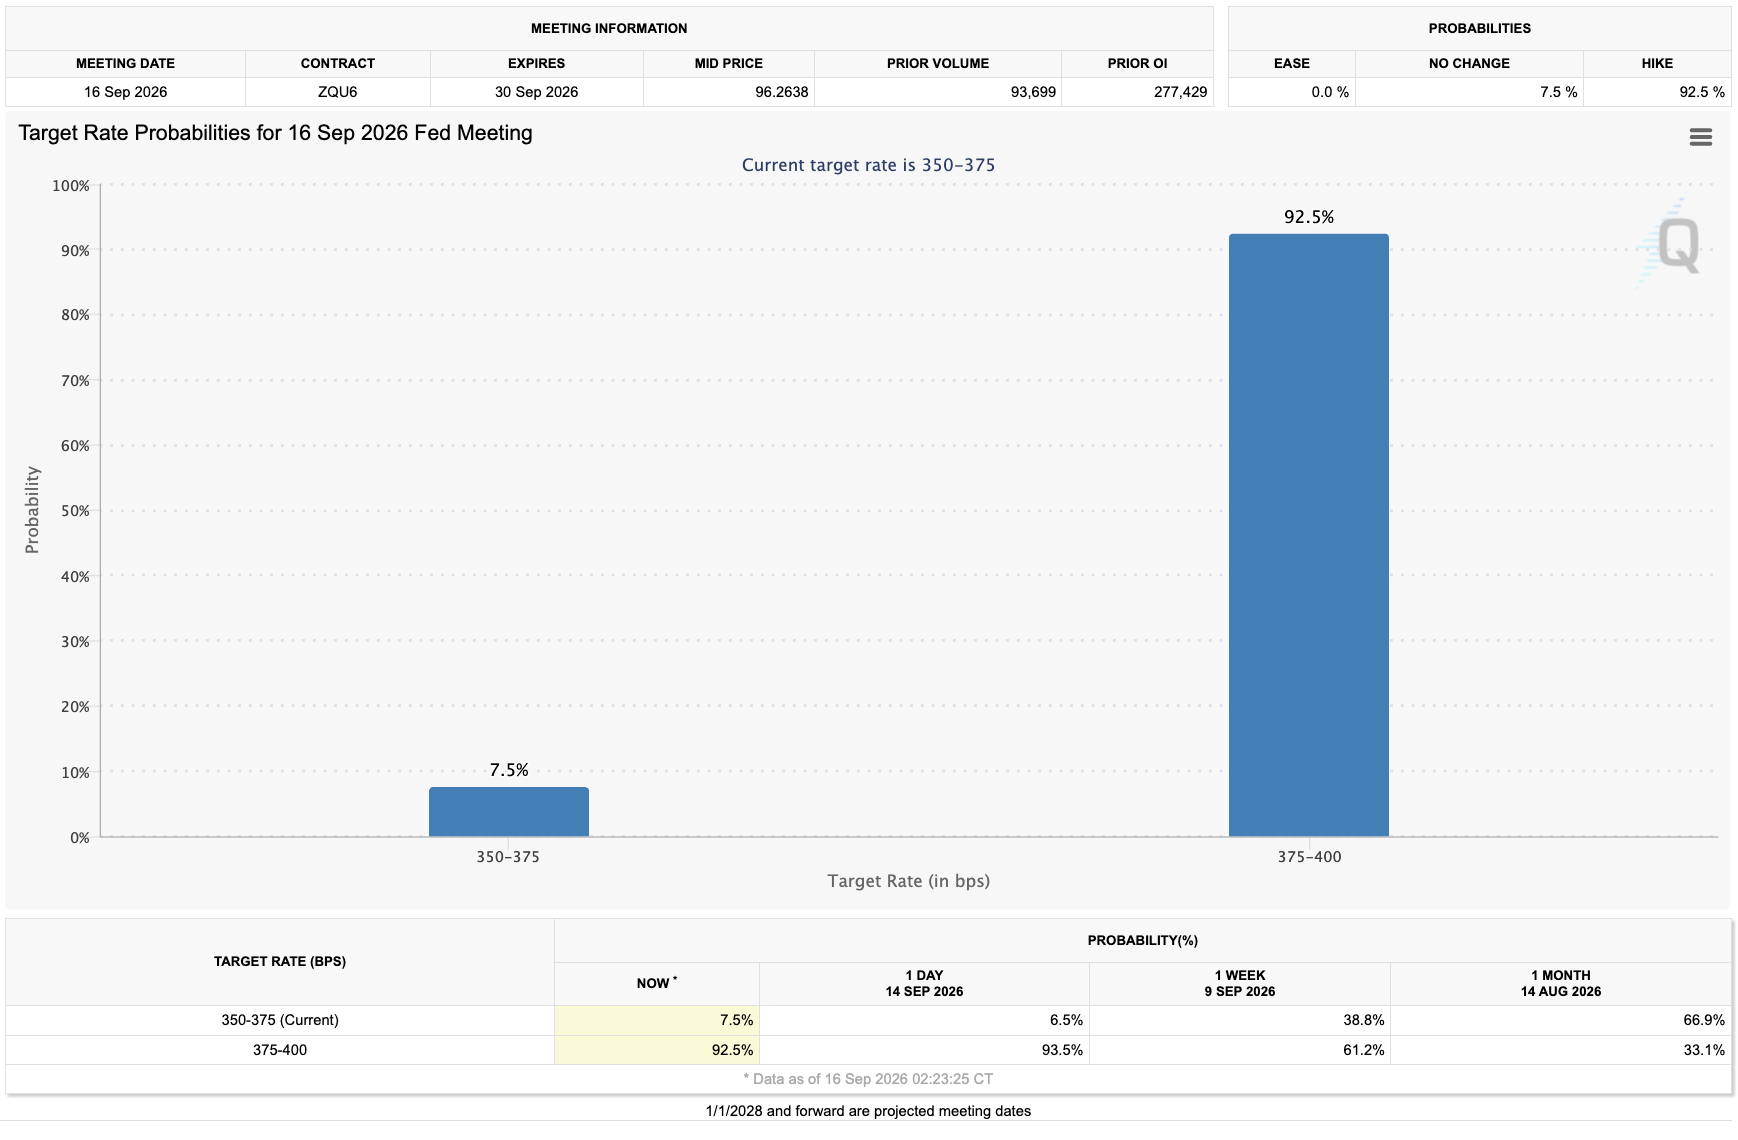1738x1140 pixels.
Task: Click the EASE probability header
Action: pyautogui.click(x=1291, y=63)
